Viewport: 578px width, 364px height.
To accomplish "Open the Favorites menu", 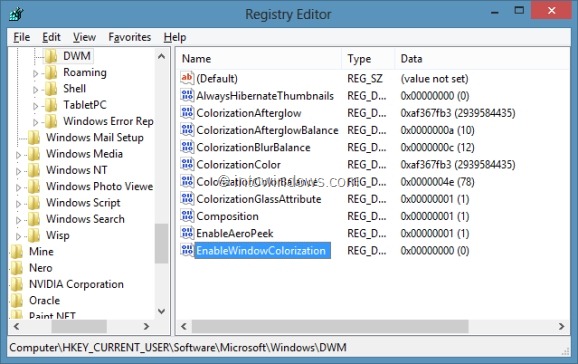I will point(129,37).
